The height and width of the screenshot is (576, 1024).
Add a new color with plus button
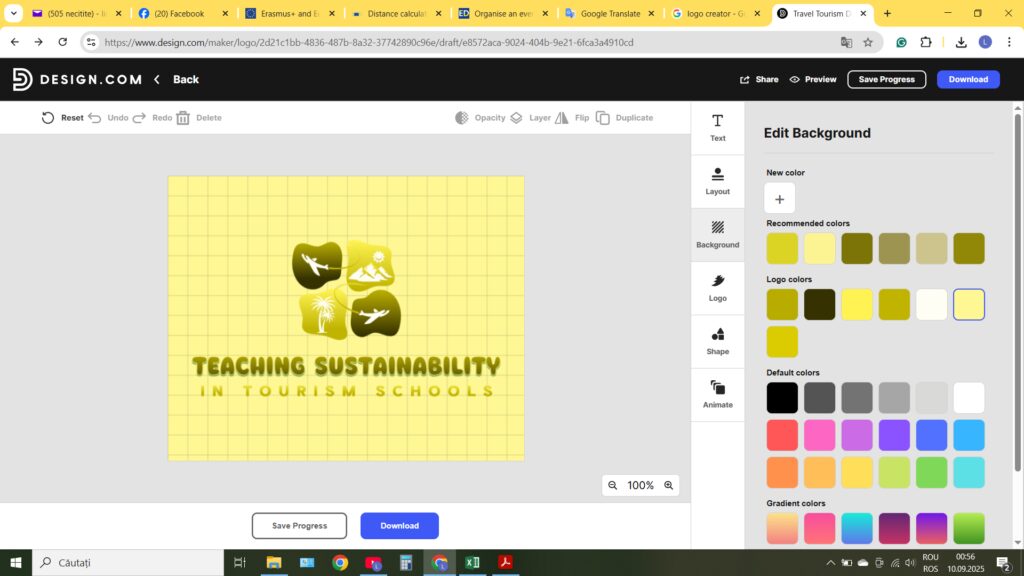click(x=780, y=198)
